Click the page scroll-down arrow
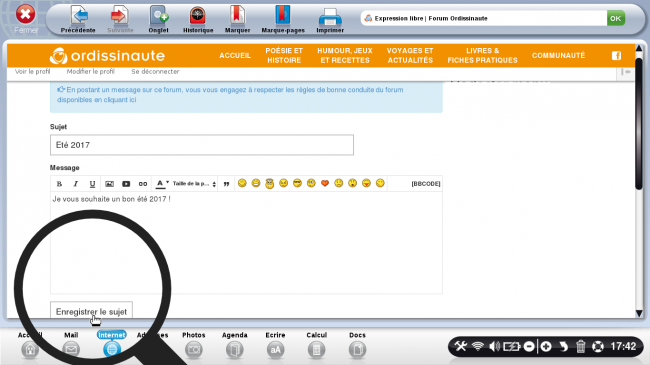The width and height of the screenshot is (650, 365). pyautogui.click(x=639, y=313)
